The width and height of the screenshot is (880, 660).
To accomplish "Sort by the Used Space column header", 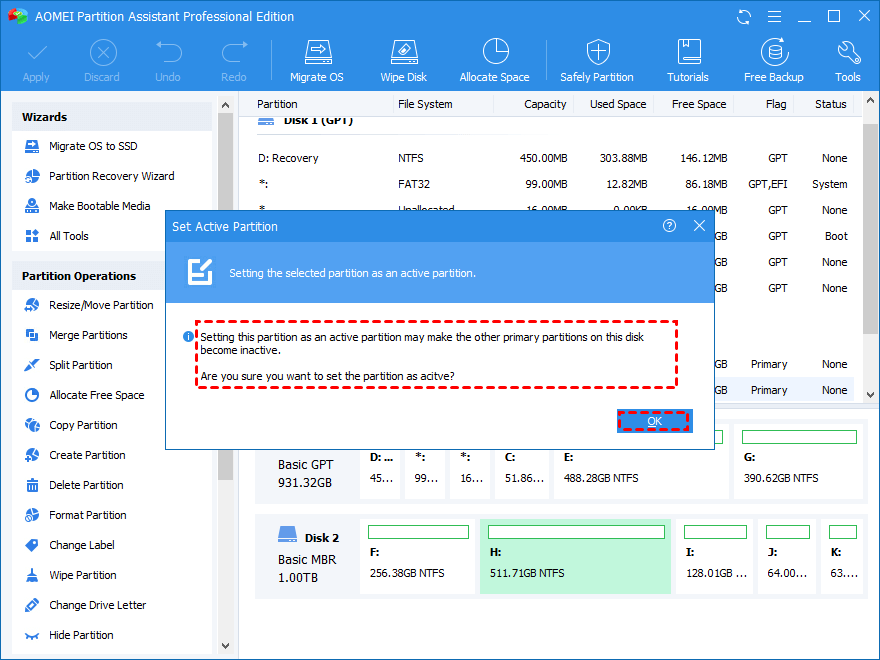I will pyautogui.click(x=618, y=104).
